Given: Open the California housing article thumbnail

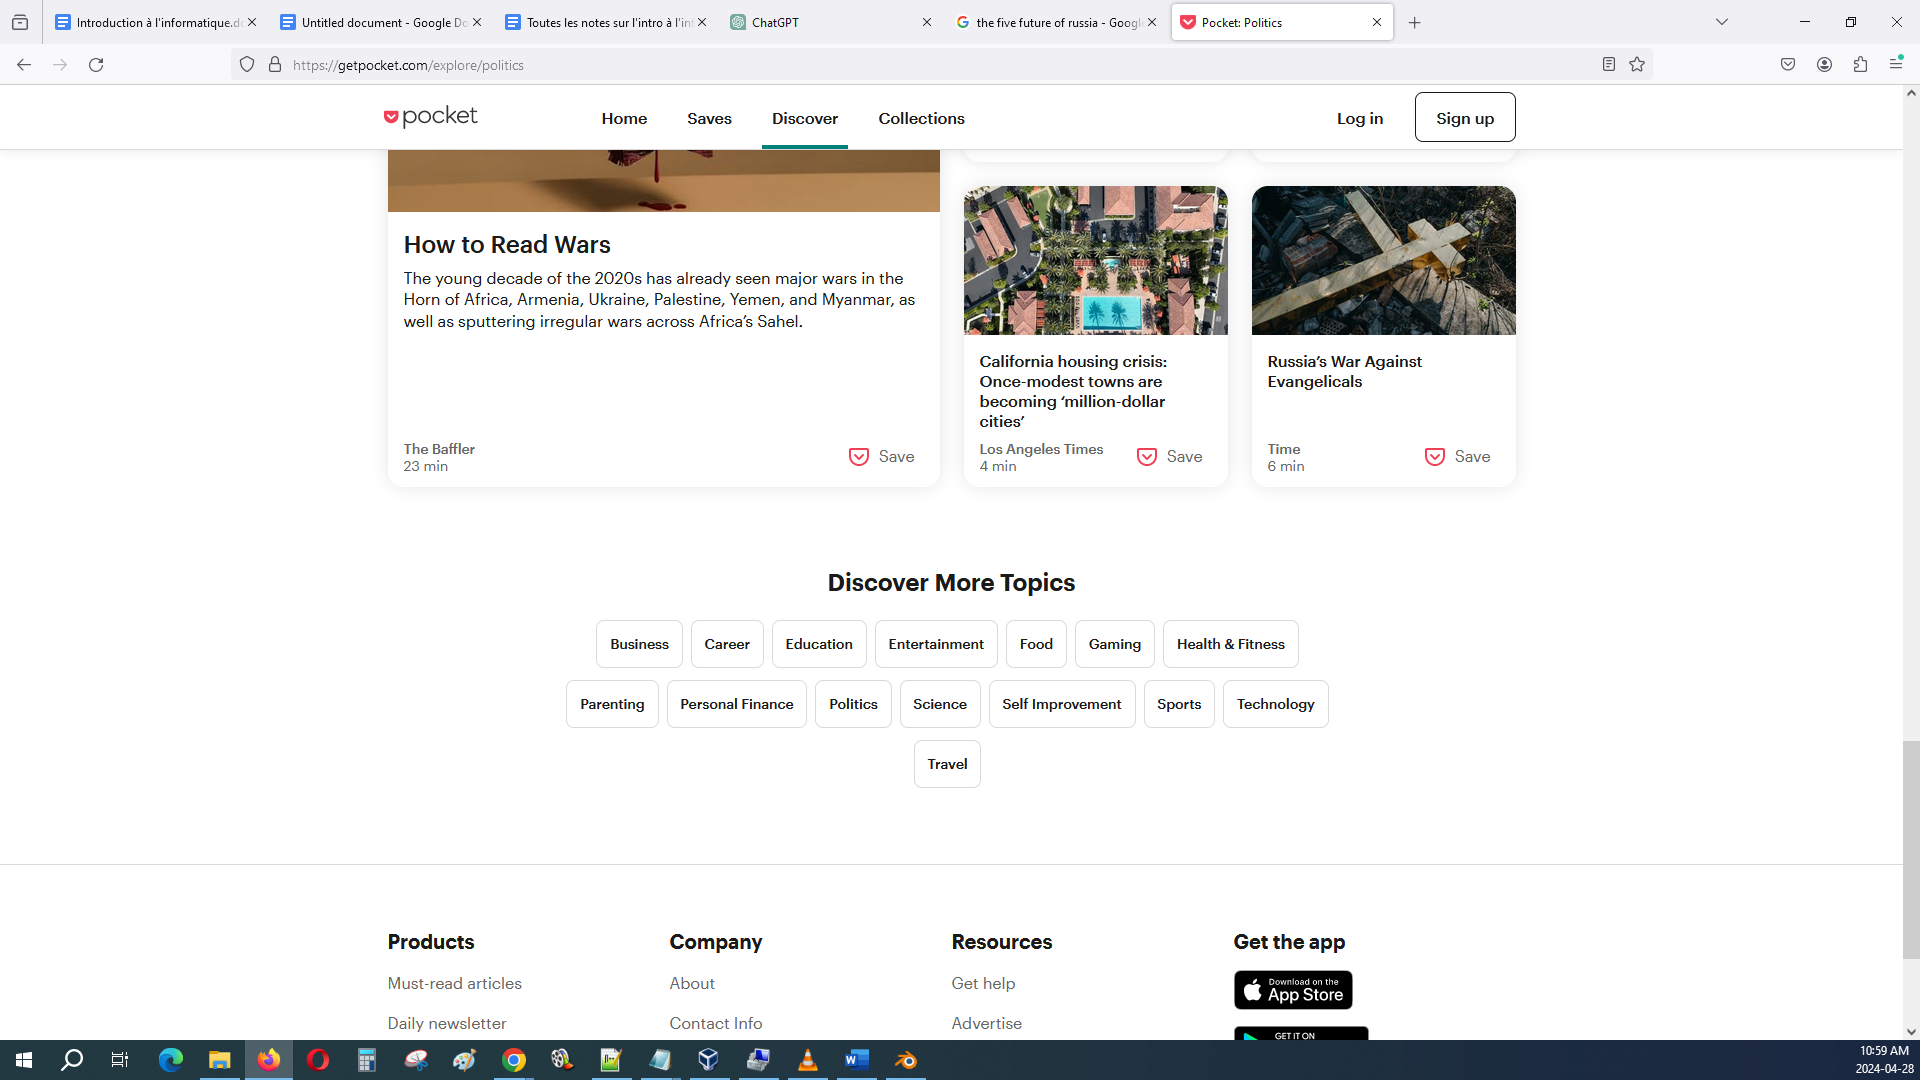Looking at the screenshot, I should pos(1095,261).
